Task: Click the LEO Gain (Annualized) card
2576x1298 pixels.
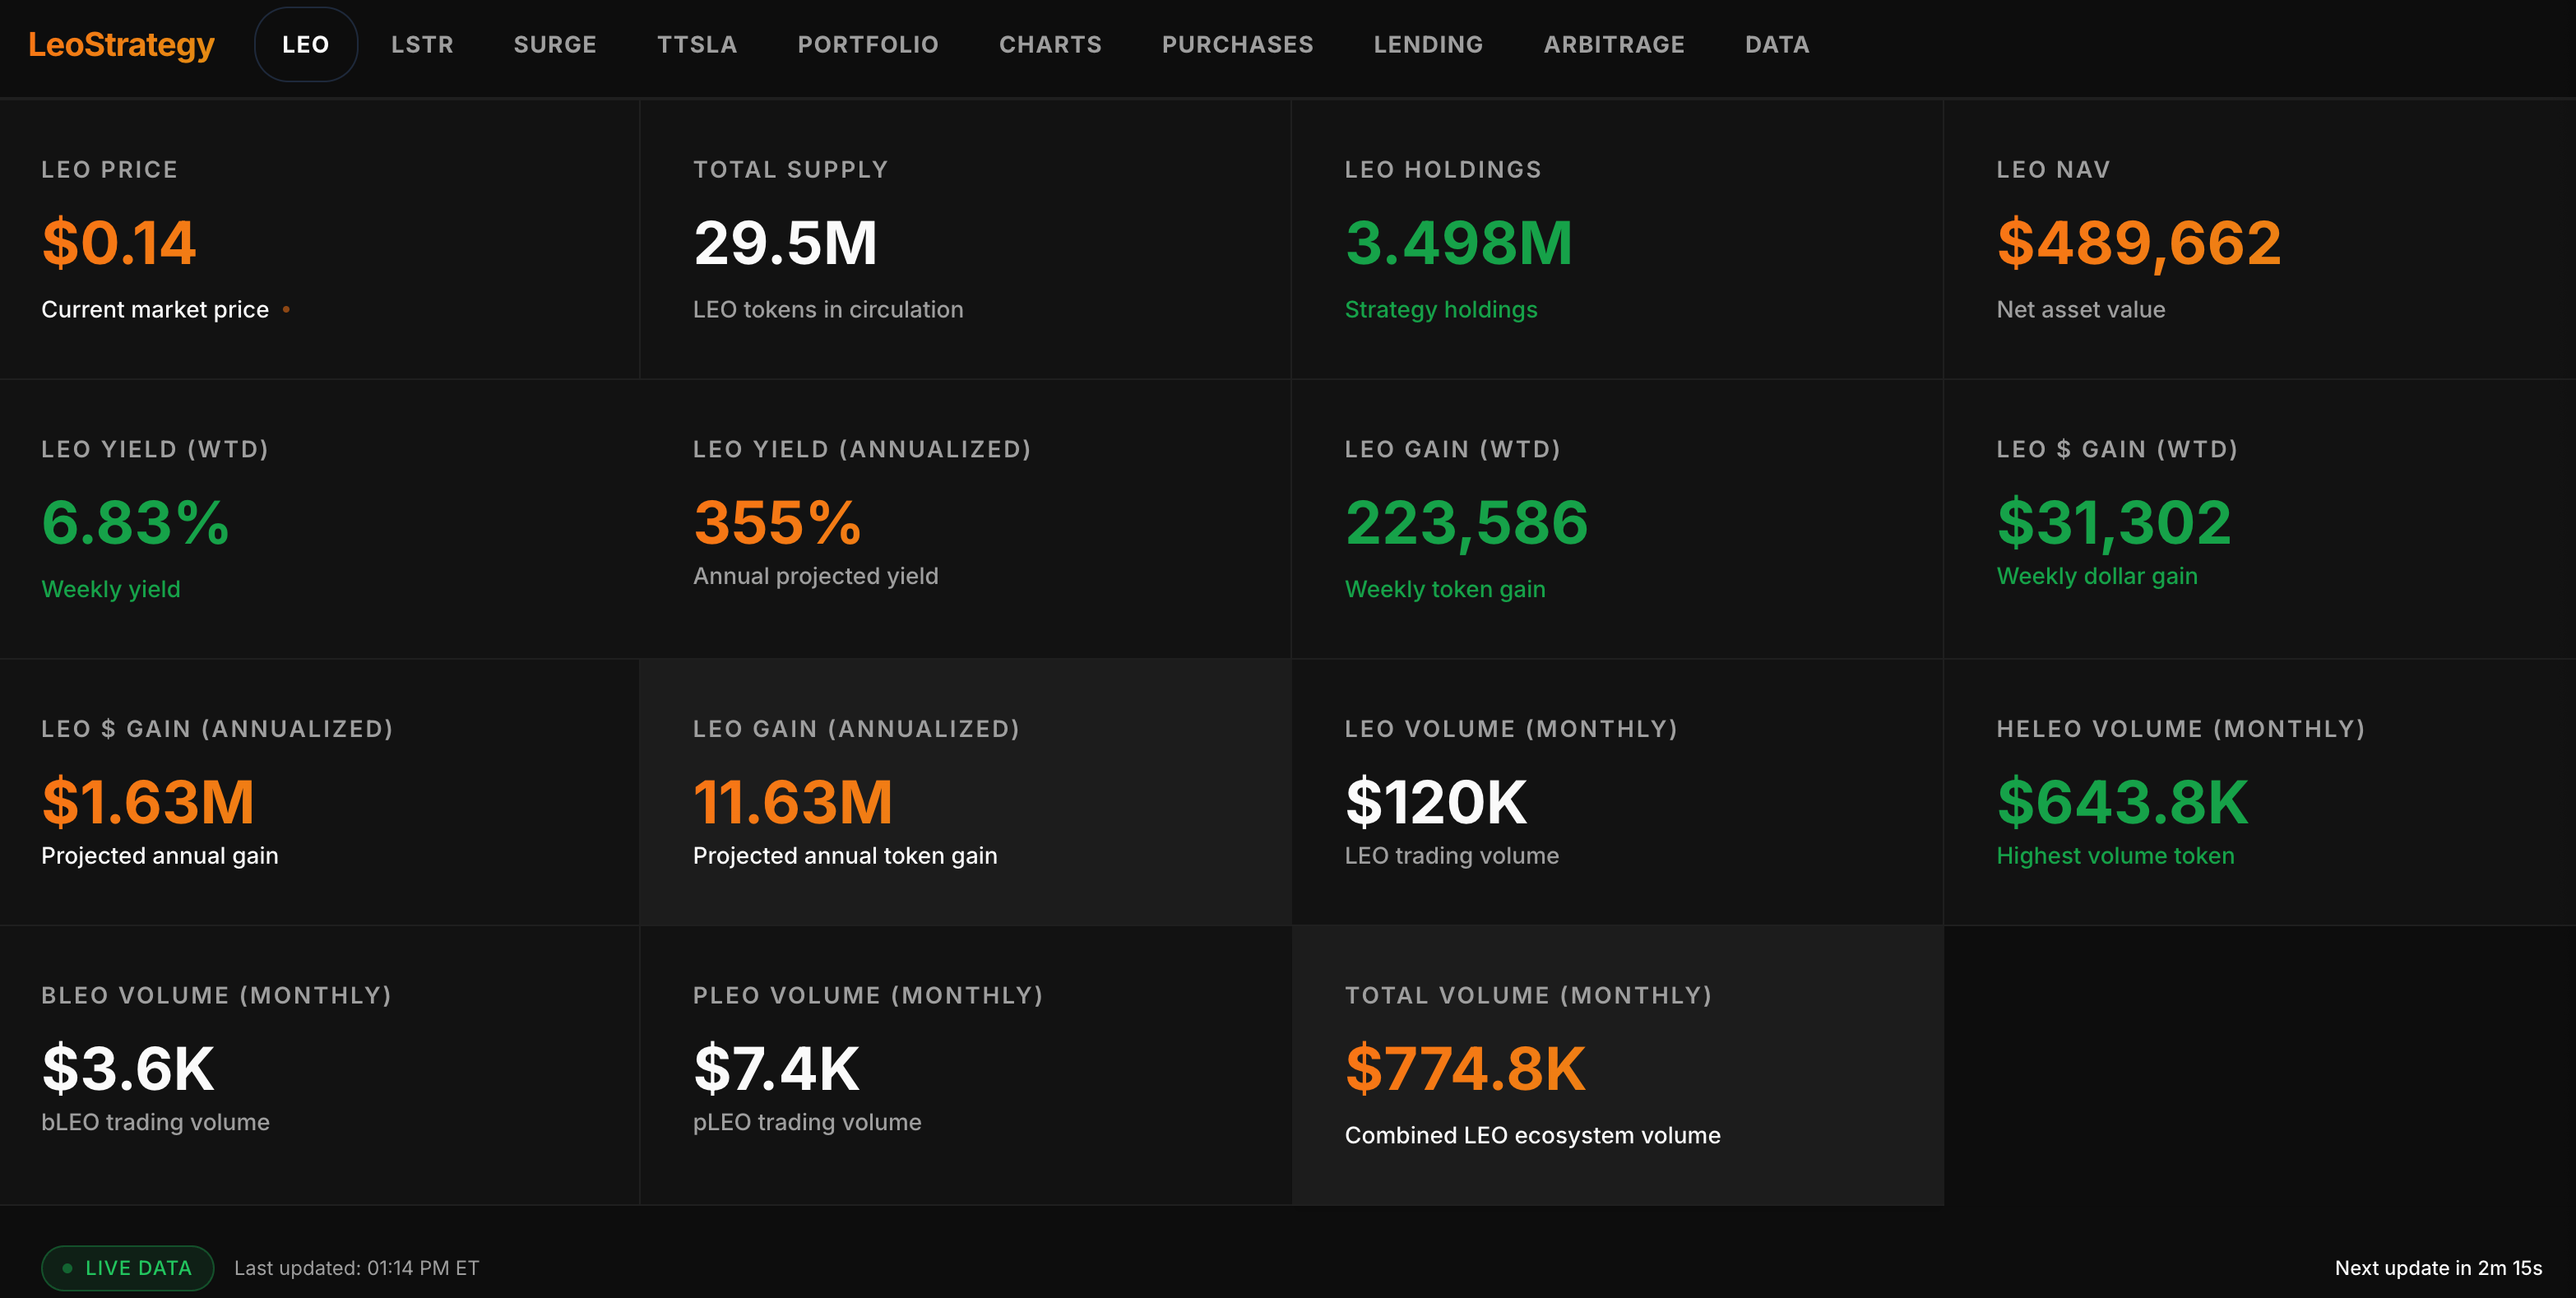Action: tap(965, 791)
